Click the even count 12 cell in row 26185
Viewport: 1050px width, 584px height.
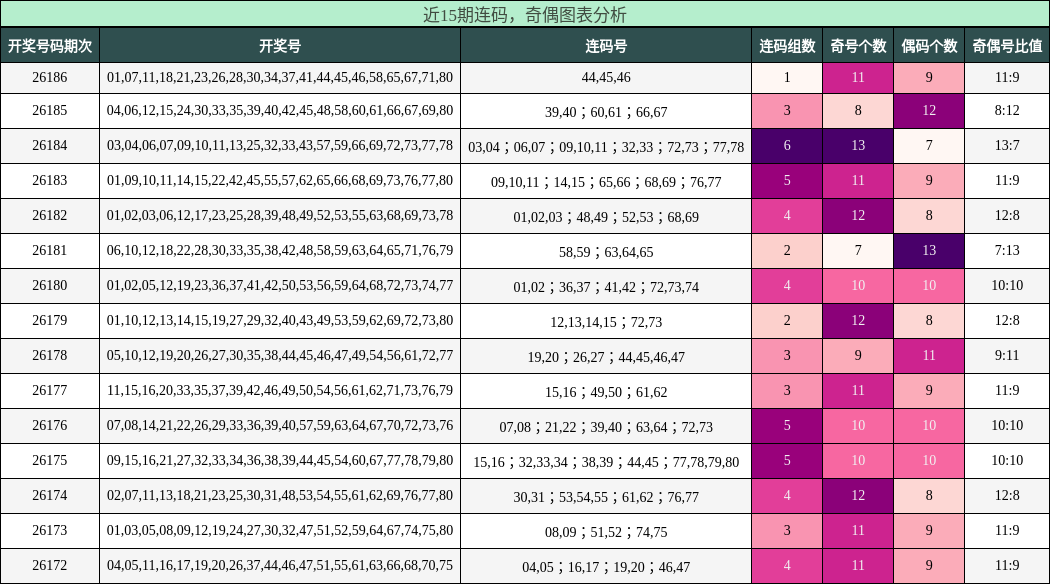[929, 111]
